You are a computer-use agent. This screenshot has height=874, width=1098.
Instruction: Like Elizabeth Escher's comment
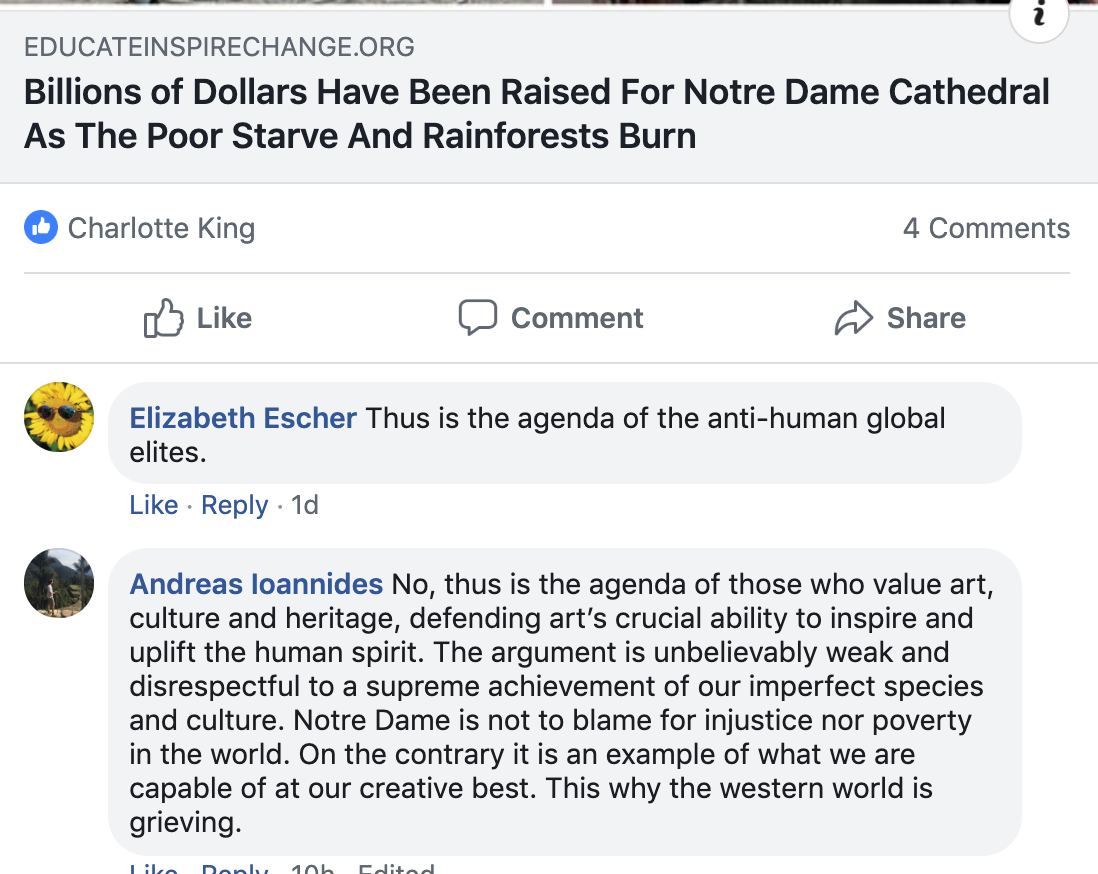(x=153, y=505)
